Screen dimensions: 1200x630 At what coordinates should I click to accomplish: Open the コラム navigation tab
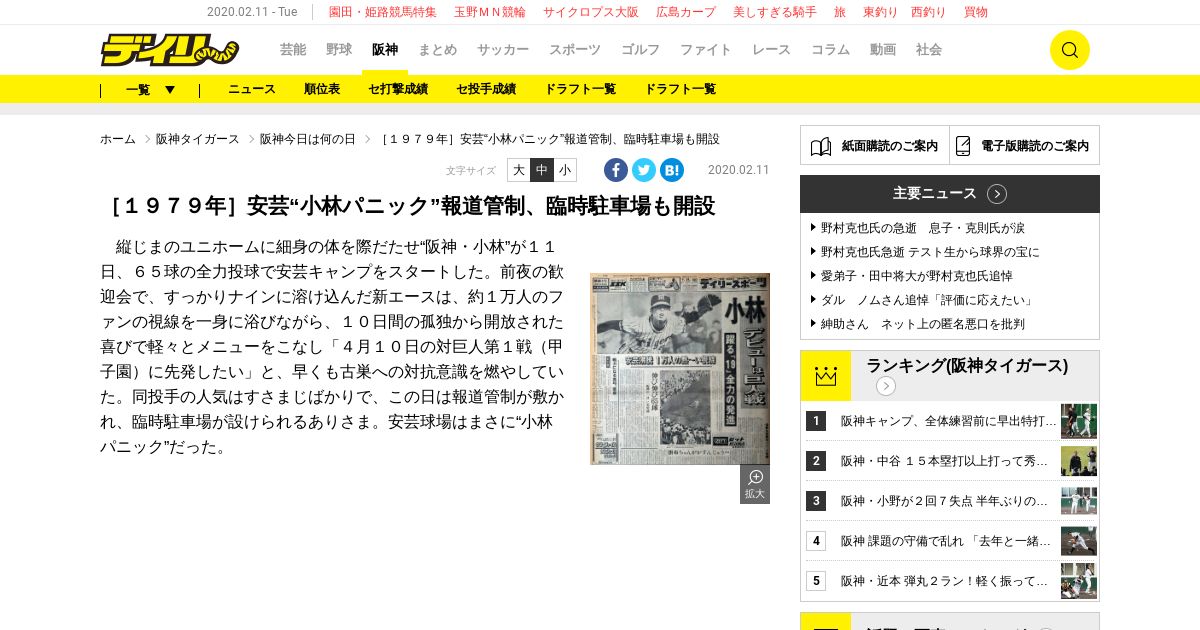[x=830, y=49]
